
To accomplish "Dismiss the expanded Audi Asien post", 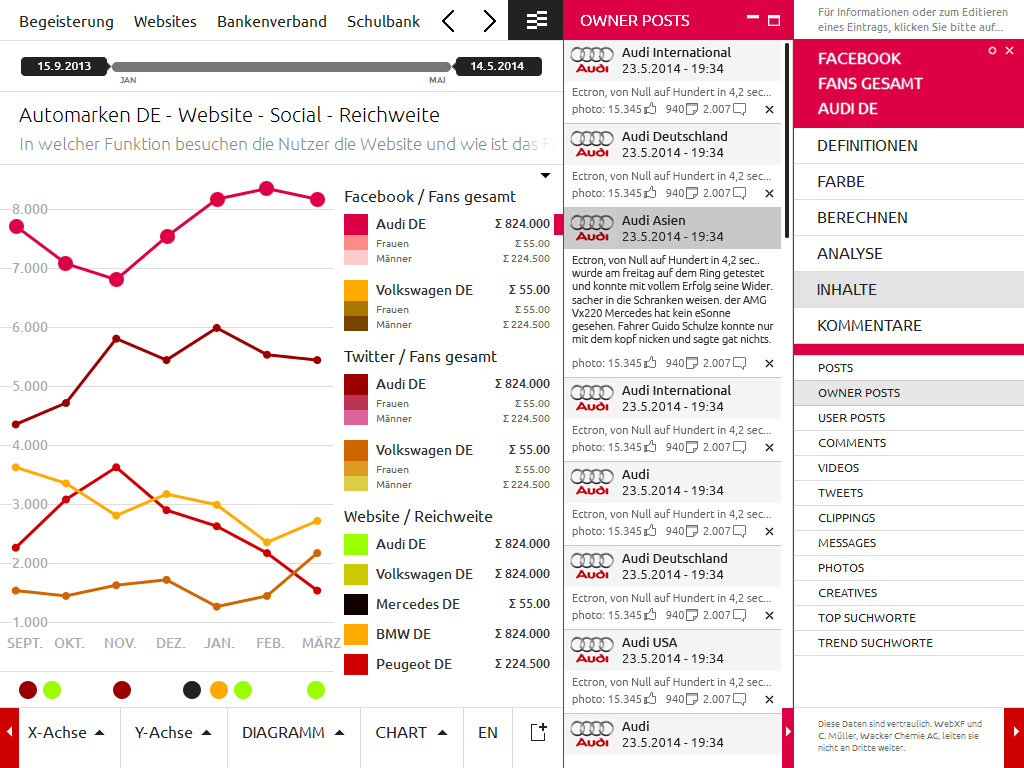I will pos(769,363).
